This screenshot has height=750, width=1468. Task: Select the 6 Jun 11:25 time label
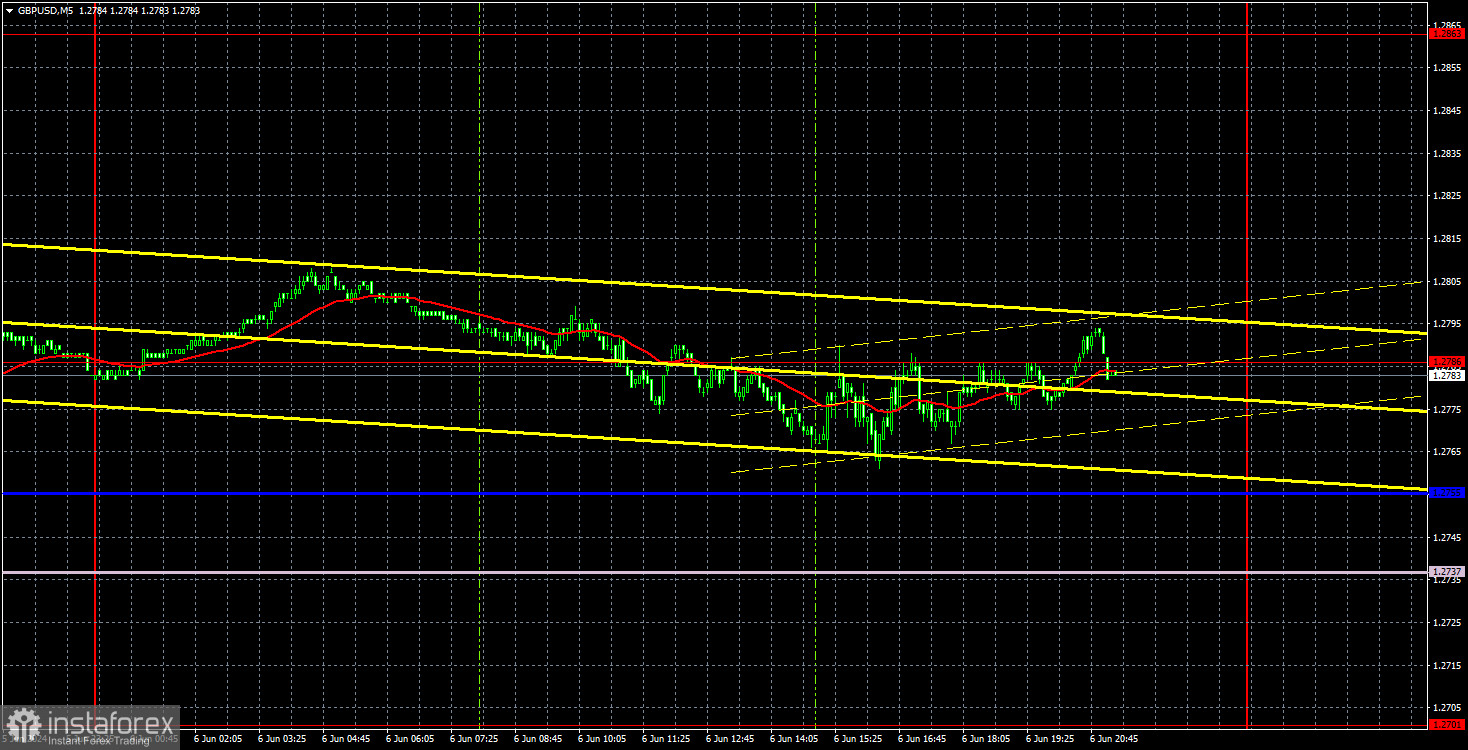pyautogui.click(x=666, y=740)
